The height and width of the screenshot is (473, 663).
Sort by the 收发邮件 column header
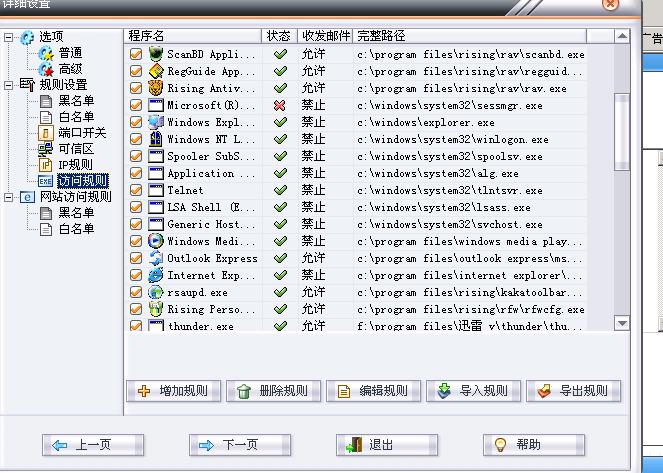point(325,36)
